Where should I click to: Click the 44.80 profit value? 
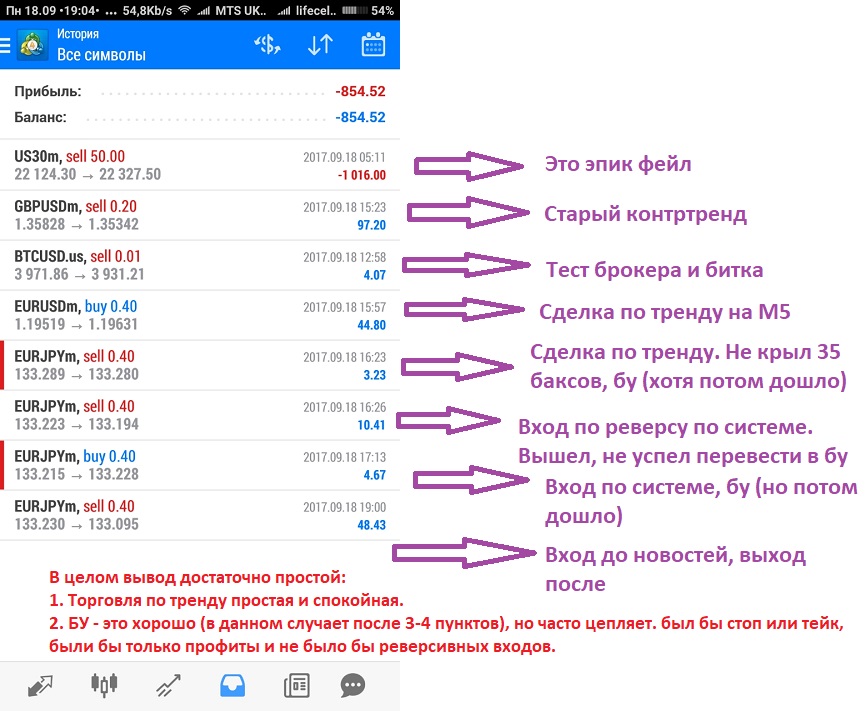pos(371,325)
